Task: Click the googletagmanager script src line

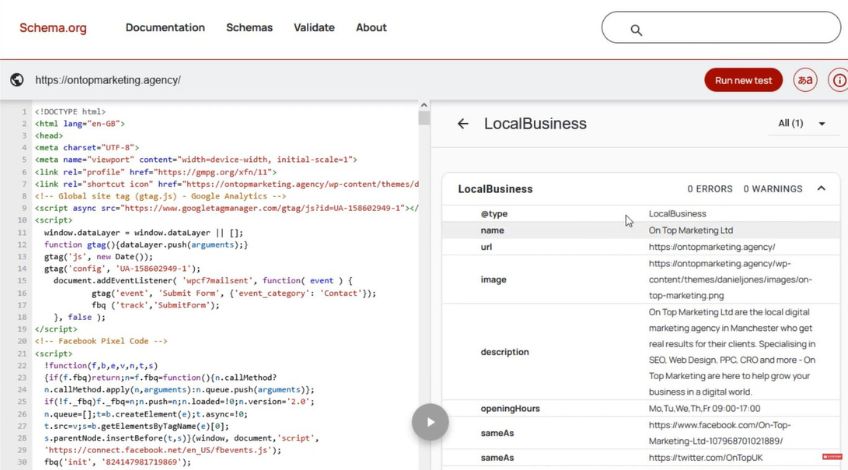Action: pos(227,208)
